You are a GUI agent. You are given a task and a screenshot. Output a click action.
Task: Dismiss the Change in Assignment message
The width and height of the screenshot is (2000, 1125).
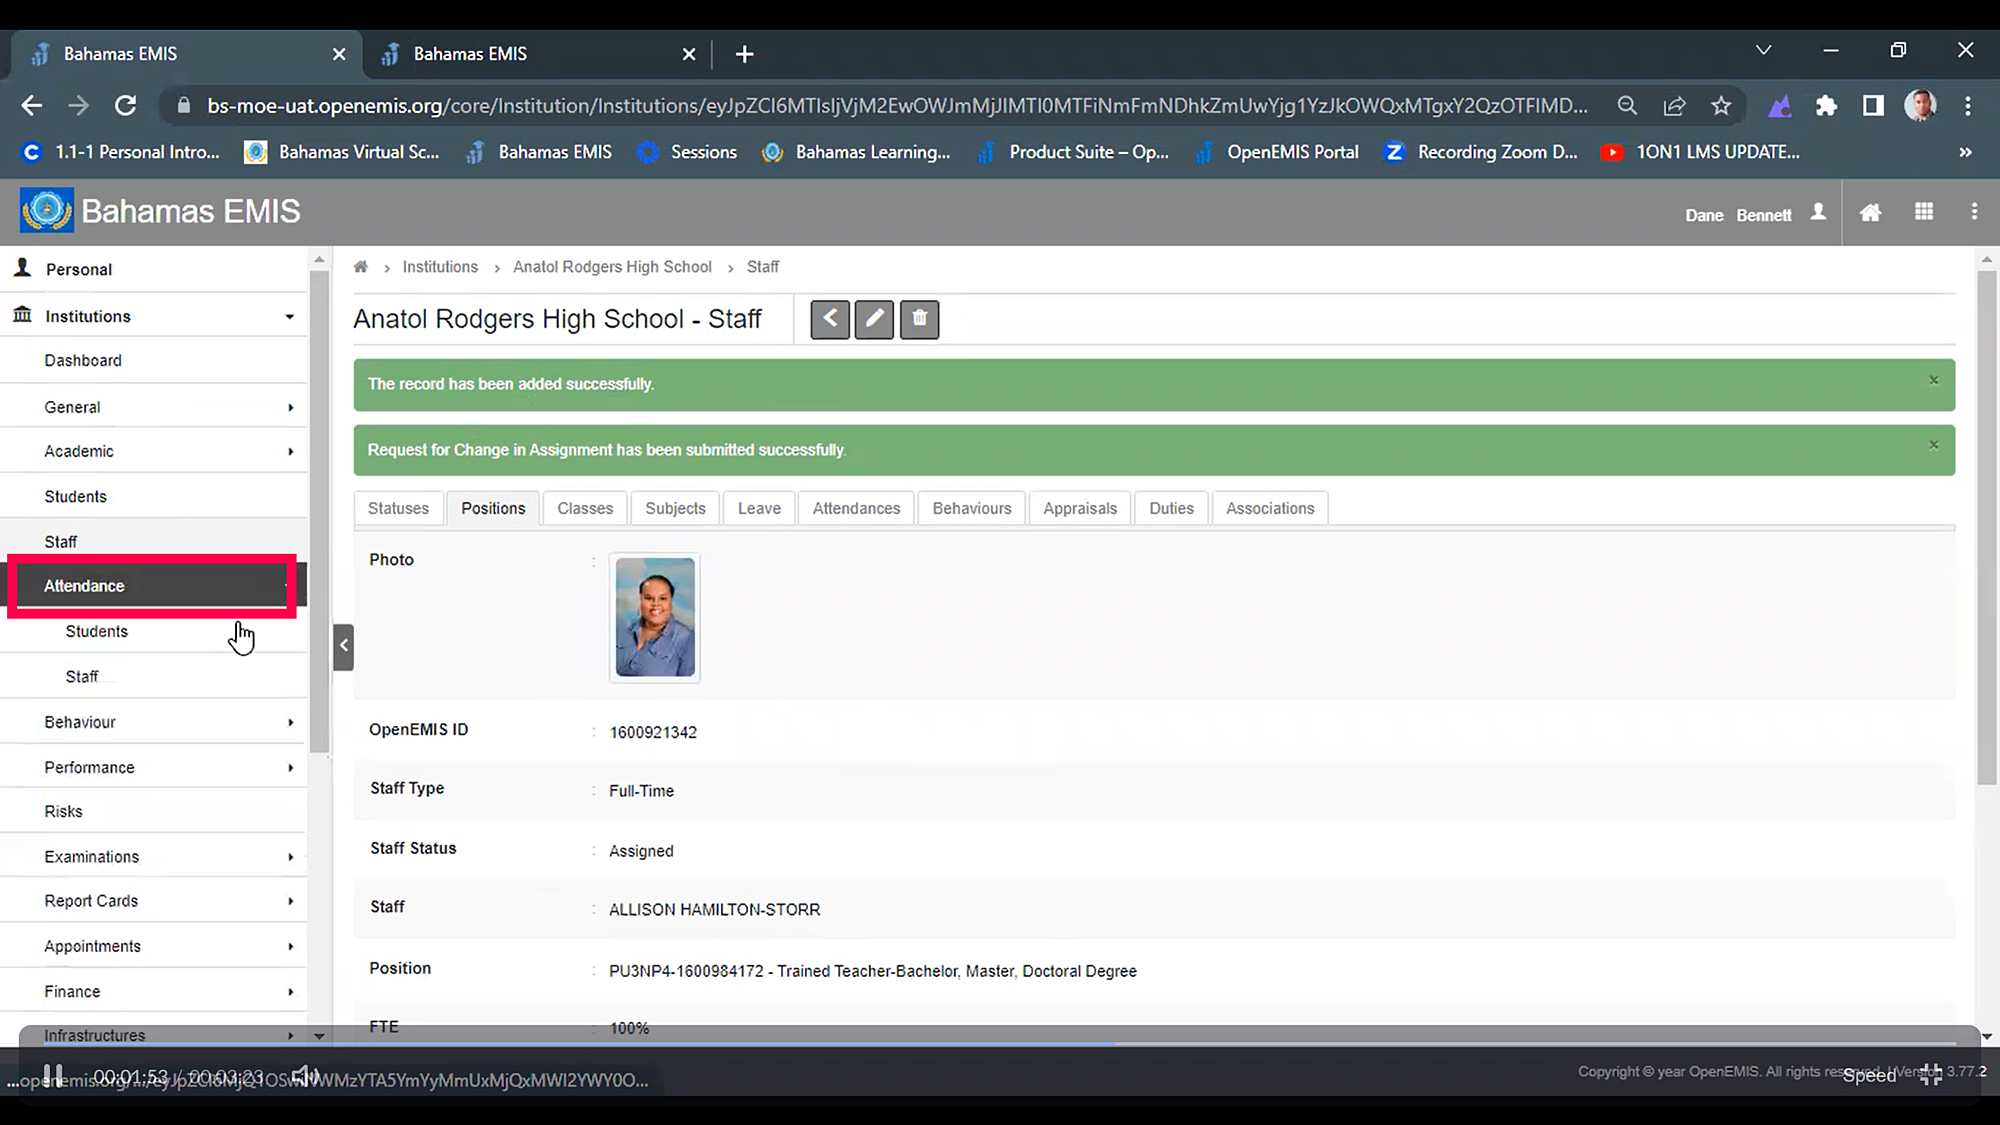click(1934, 445)
